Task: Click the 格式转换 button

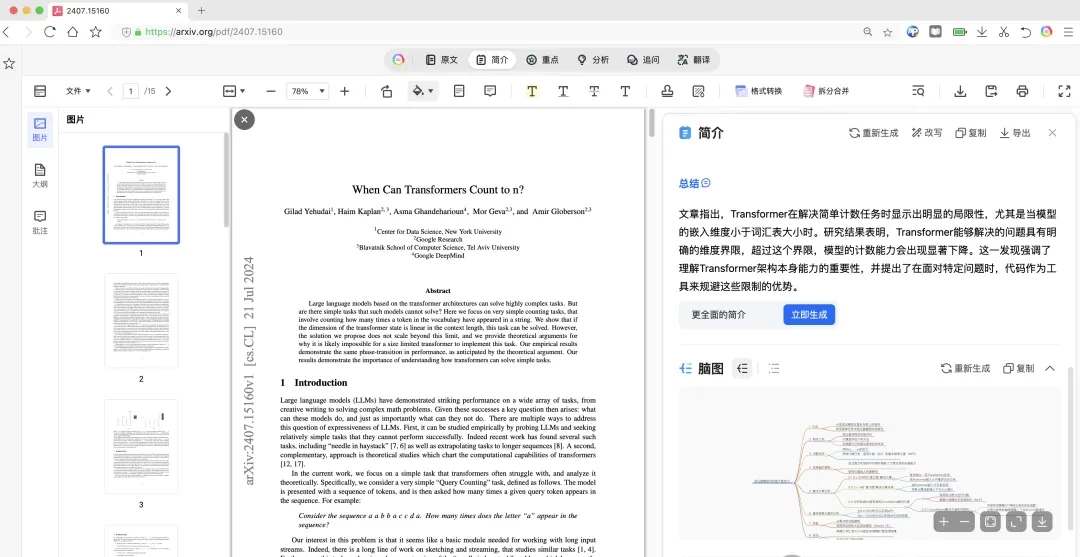Action: pos(758,91)
